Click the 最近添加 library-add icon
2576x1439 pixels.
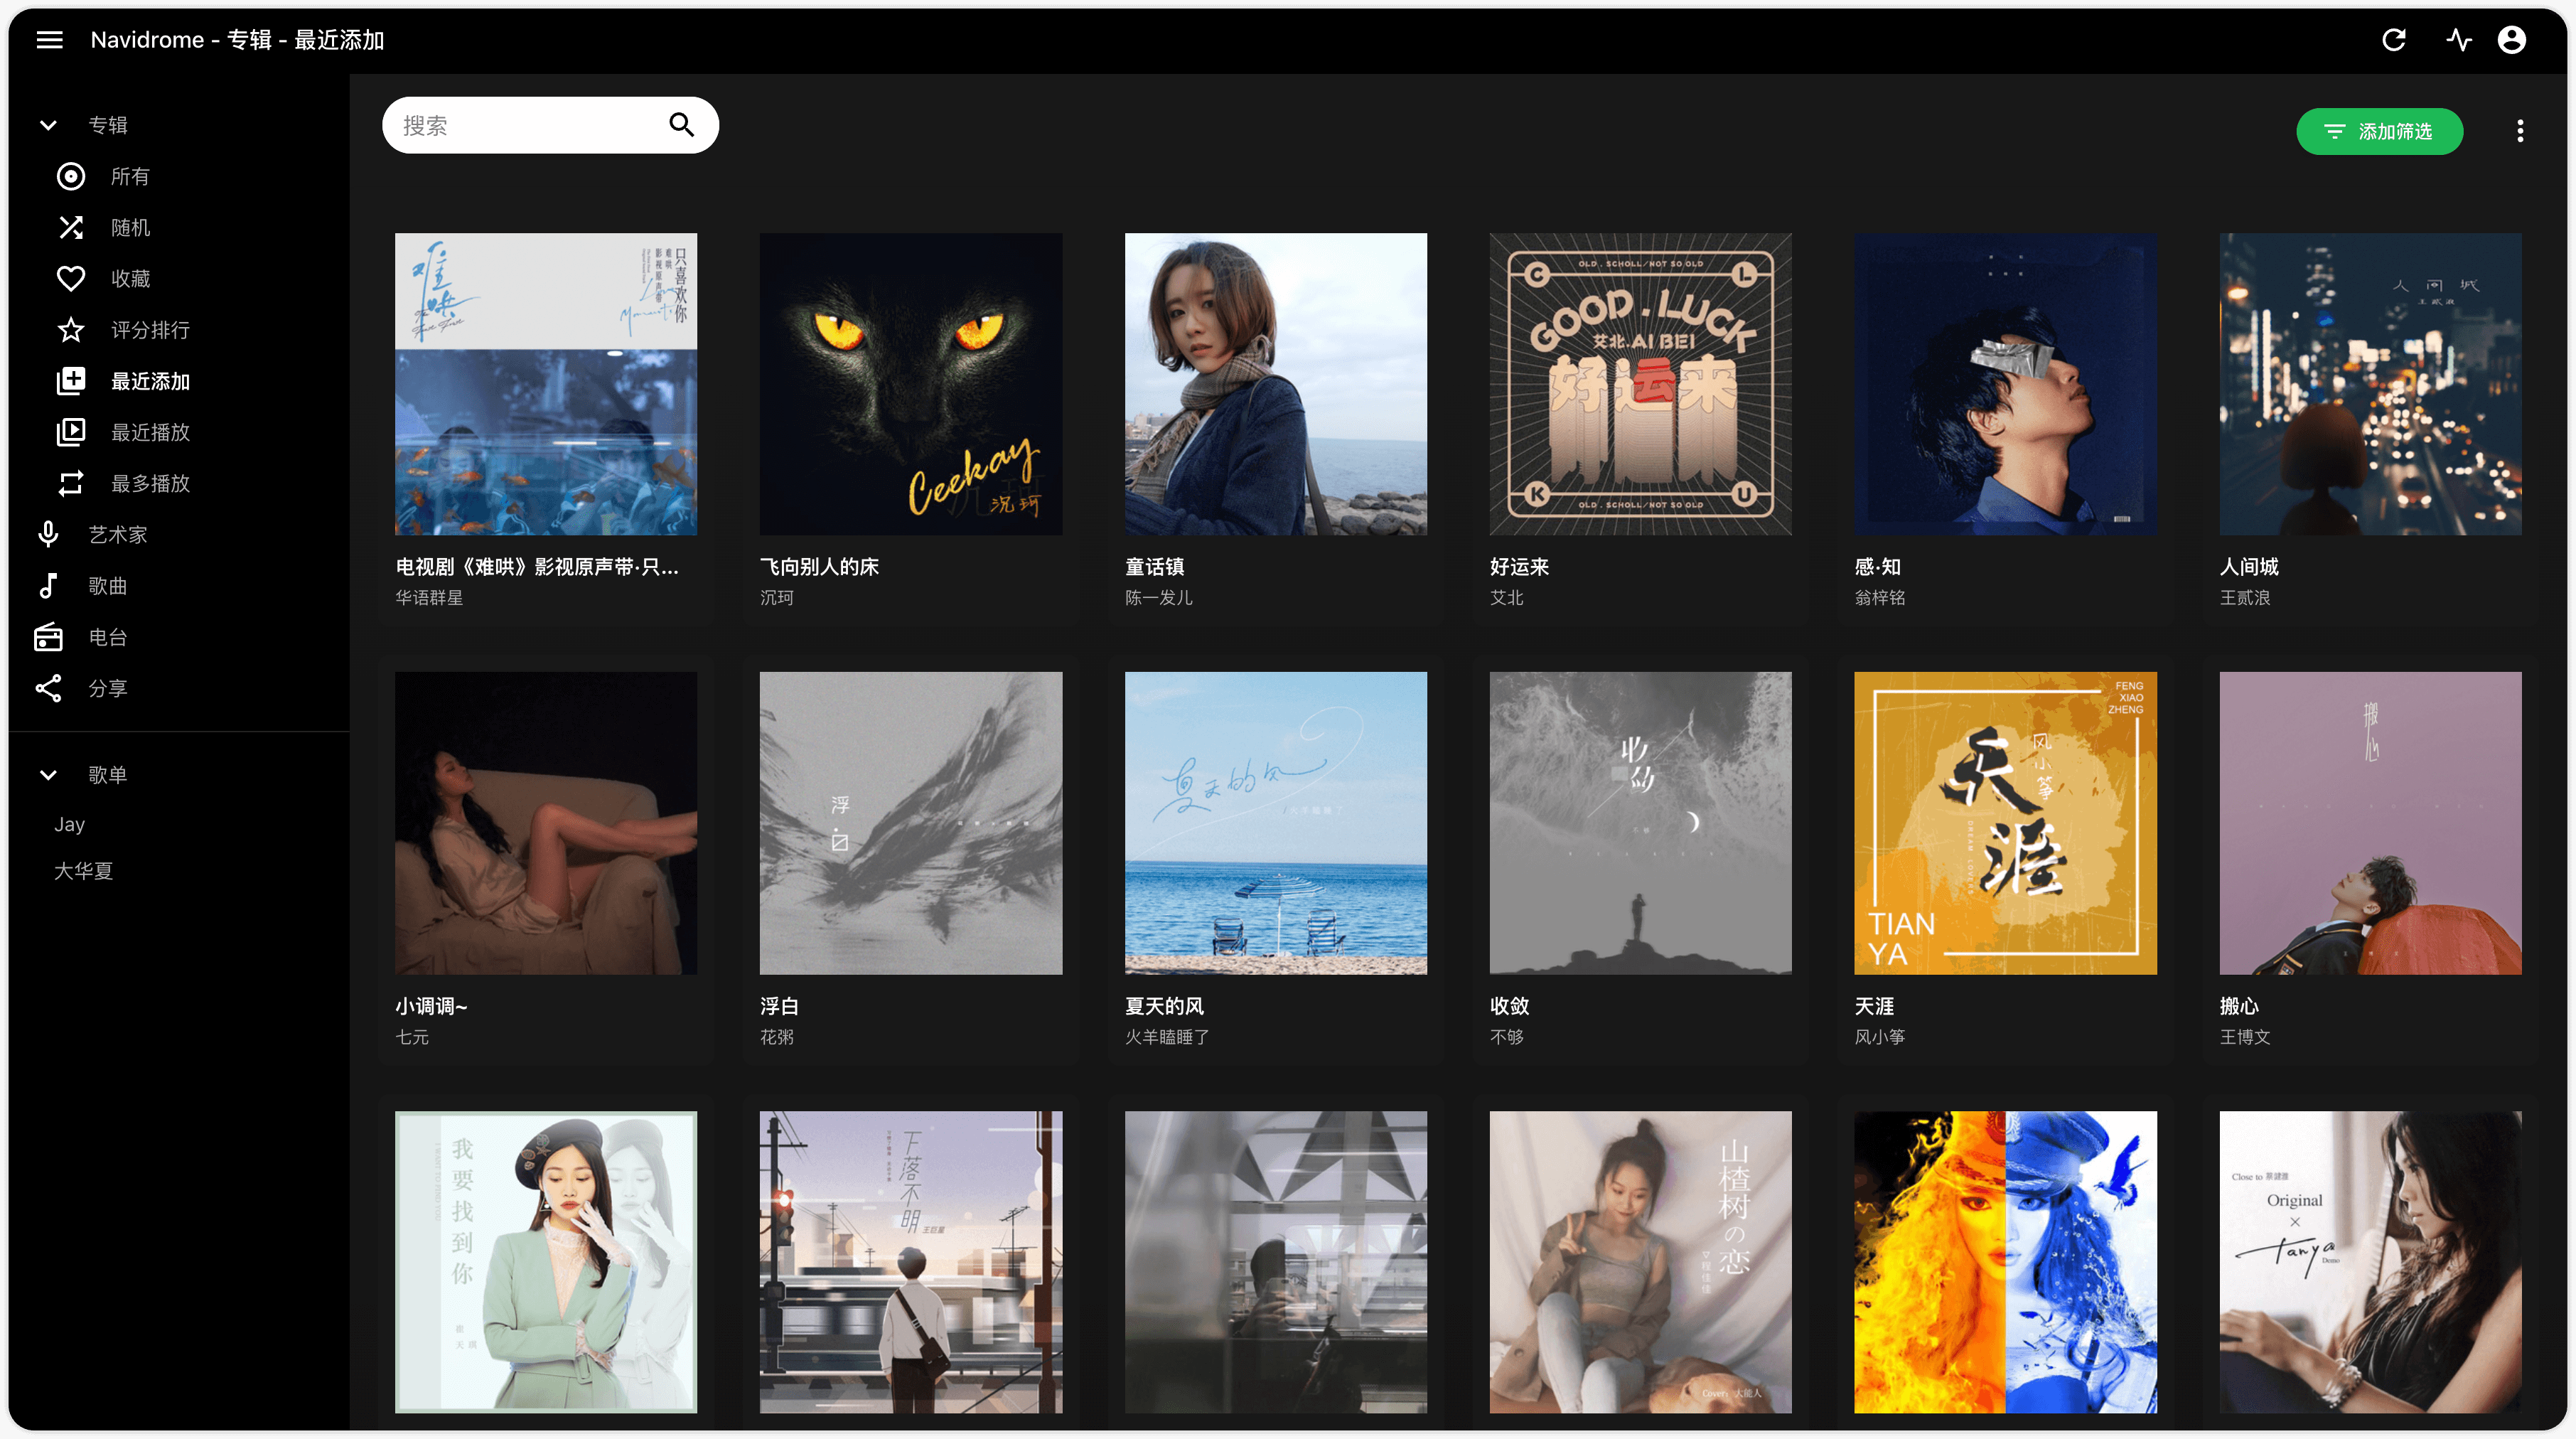coord(71,381)
